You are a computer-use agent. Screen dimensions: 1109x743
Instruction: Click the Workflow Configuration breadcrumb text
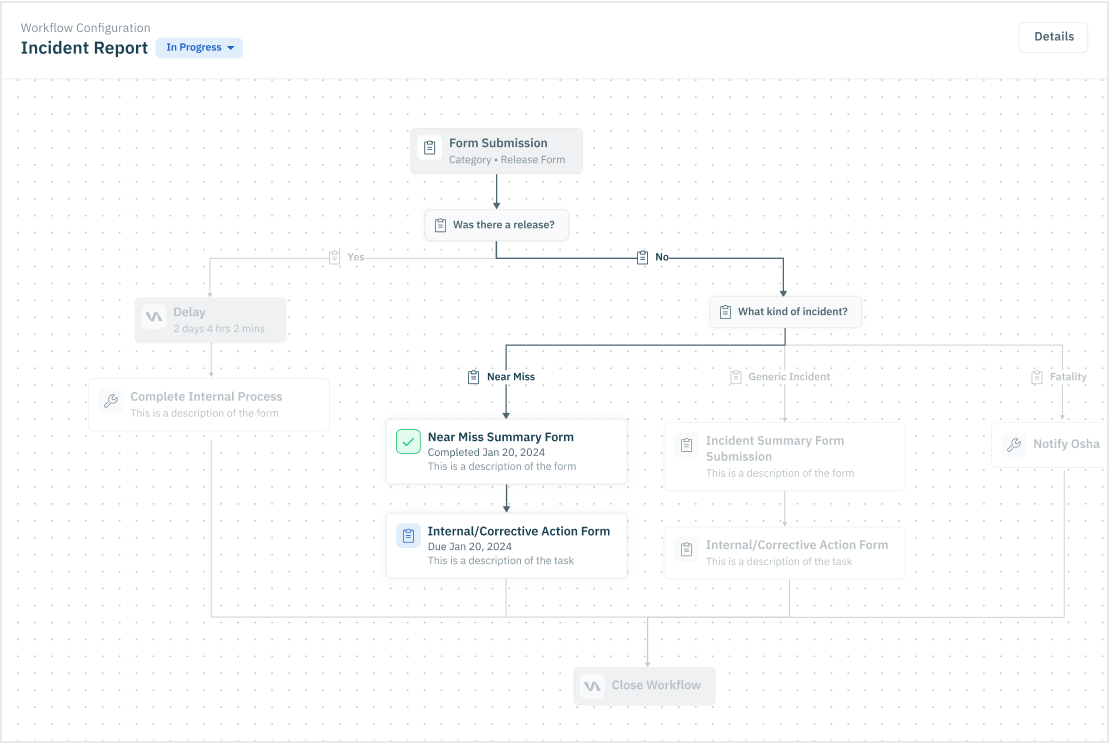[86, 28]
